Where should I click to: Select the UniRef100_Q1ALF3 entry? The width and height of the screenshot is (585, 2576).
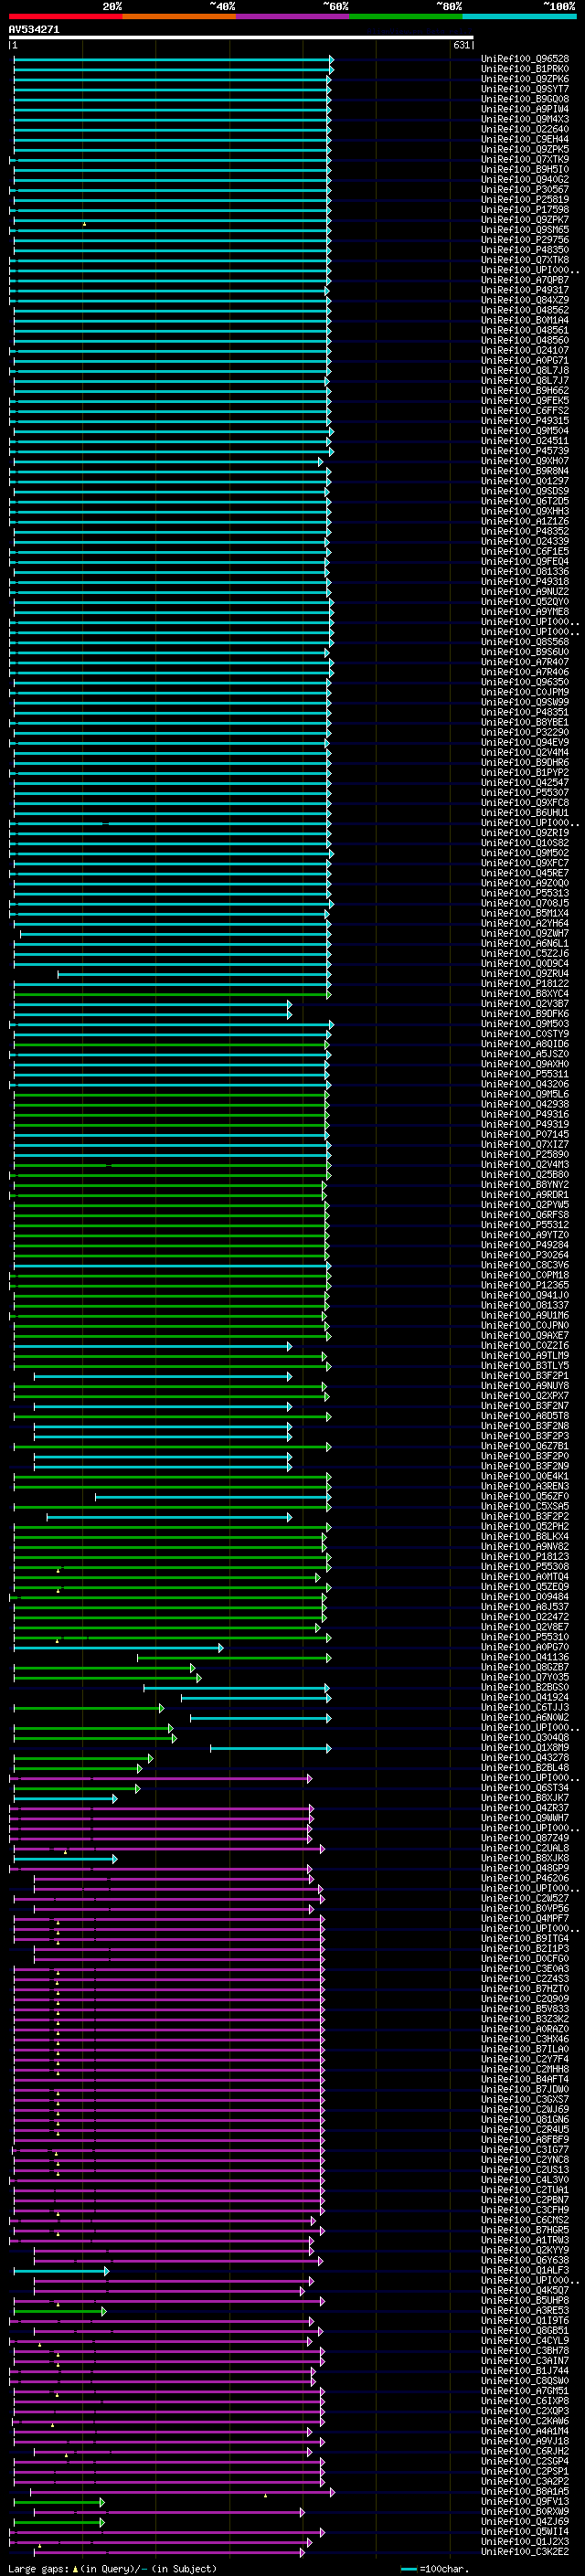(x=525, y=2270)
